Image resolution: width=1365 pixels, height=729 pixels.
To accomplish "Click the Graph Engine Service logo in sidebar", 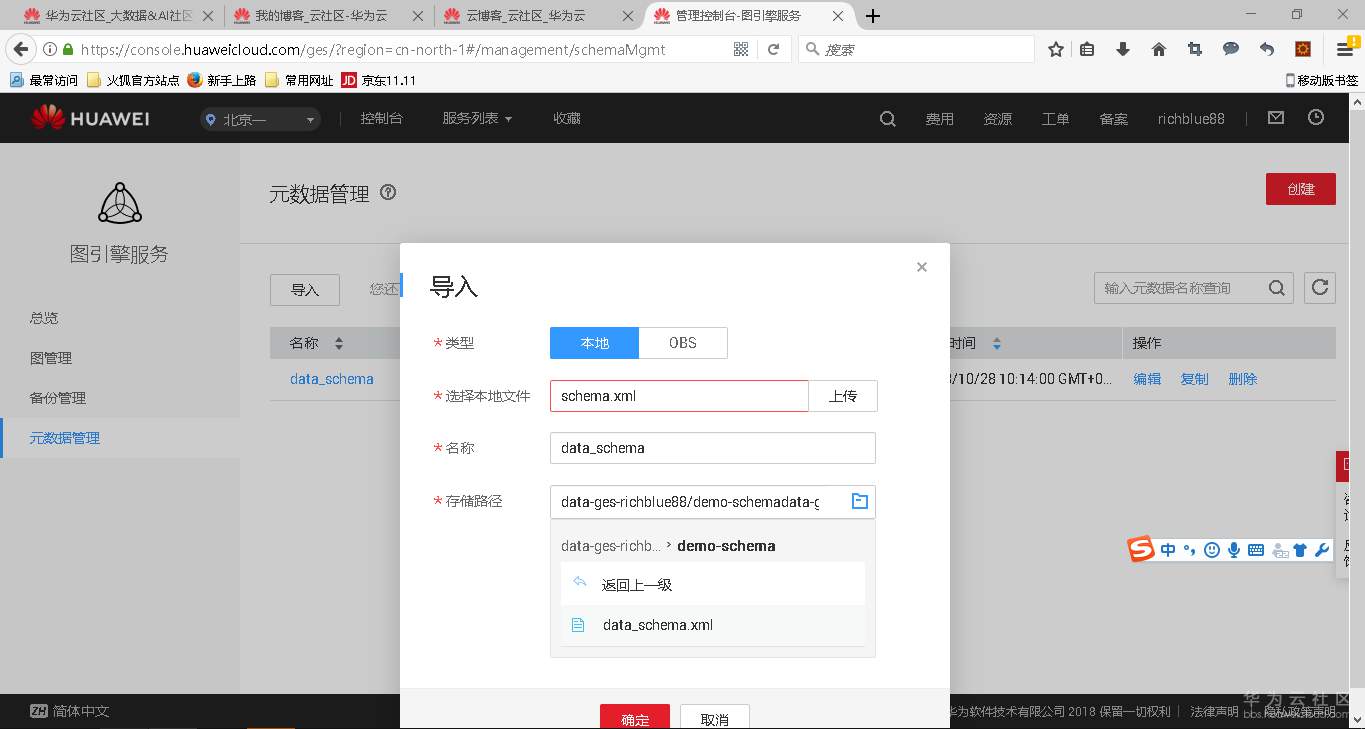I will click(x=119, y=205).
